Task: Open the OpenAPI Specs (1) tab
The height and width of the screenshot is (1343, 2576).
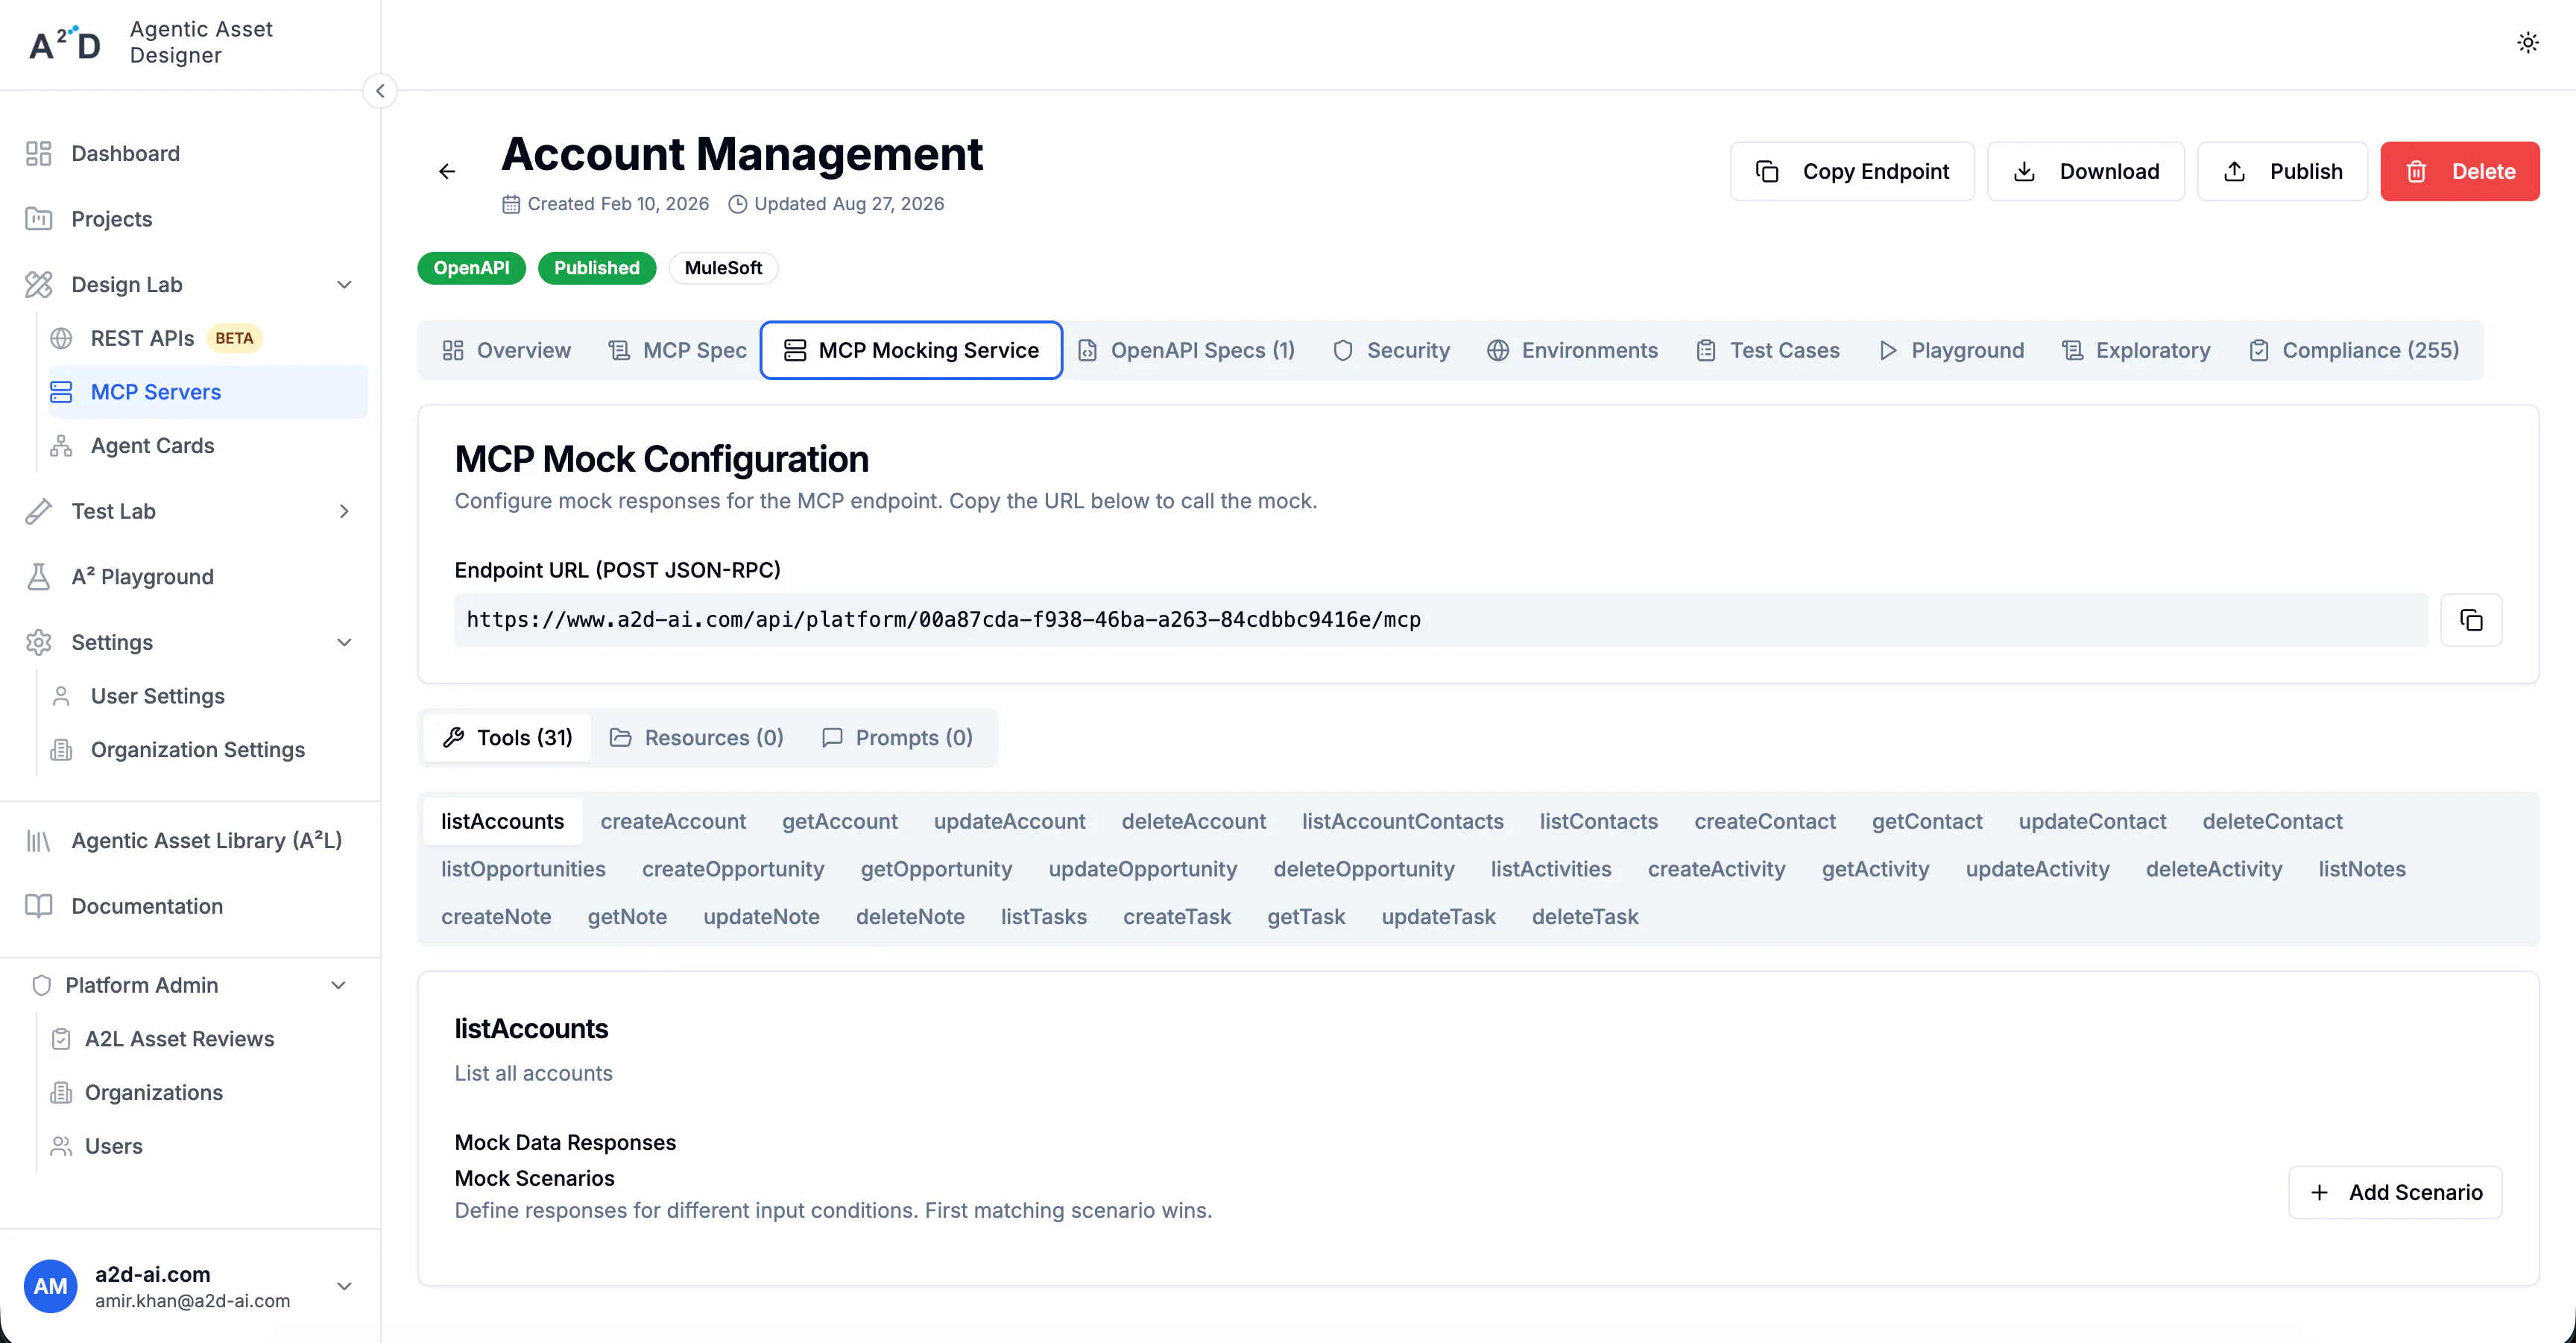Action: [1186, 350]
